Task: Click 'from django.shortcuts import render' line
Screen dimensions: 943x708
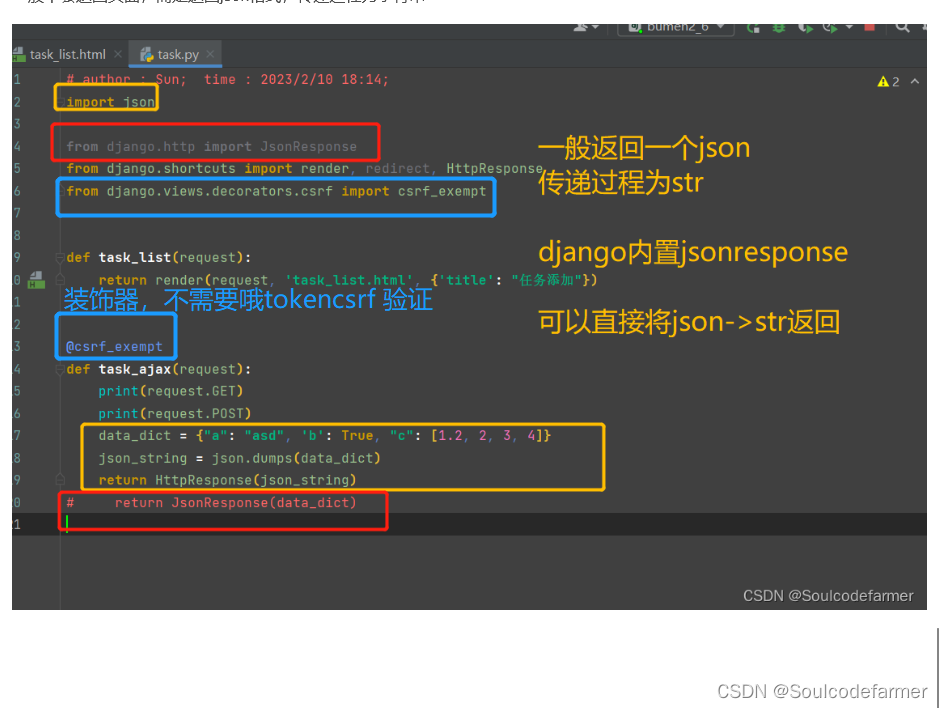Action: pos(305,169)
